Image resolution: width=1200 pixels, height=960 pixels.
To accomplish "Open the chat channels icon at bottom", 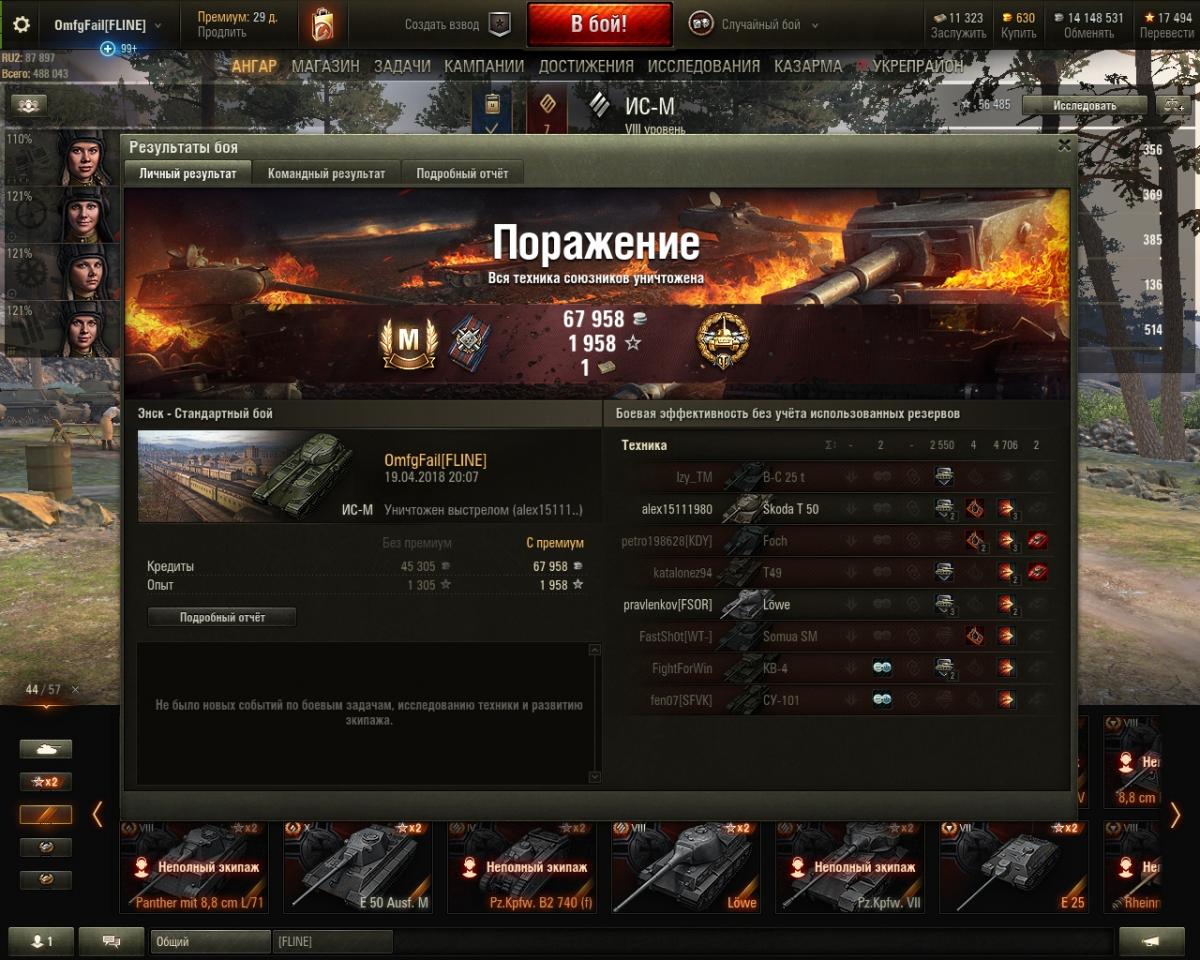I will pos(111,941).
